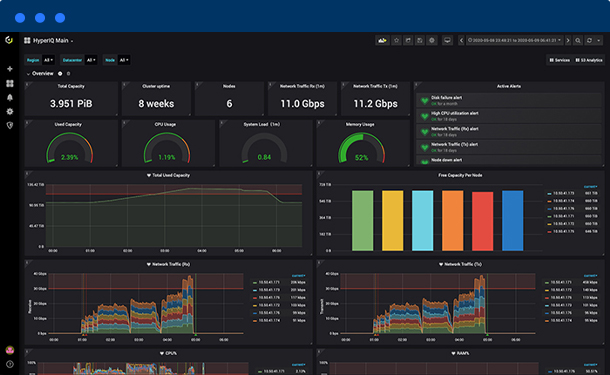
Task: Sort Free Capacity legend by current column
Action: [590, 187]
